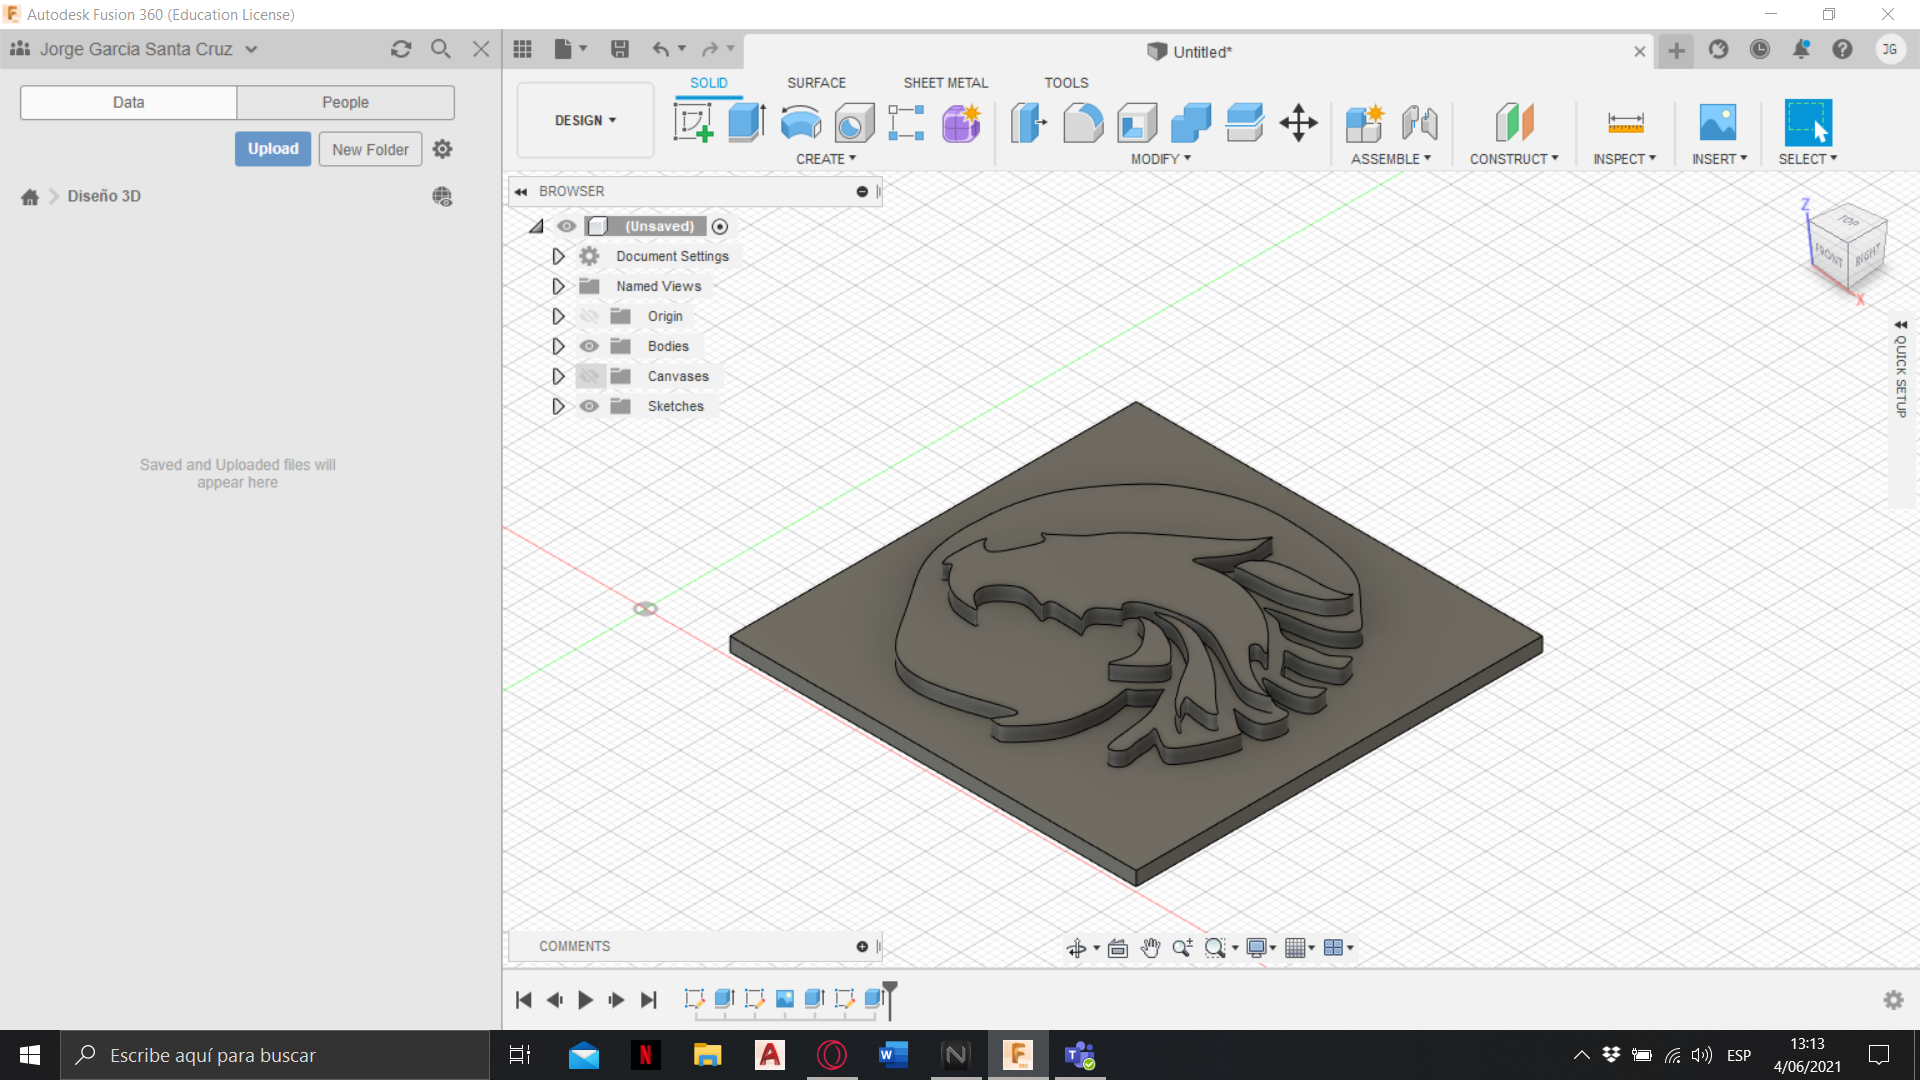The width and height of the screenshot is (1920, 1080).
Task: Open the CONSTRUCT dropdown menu
Action: 1514,159
